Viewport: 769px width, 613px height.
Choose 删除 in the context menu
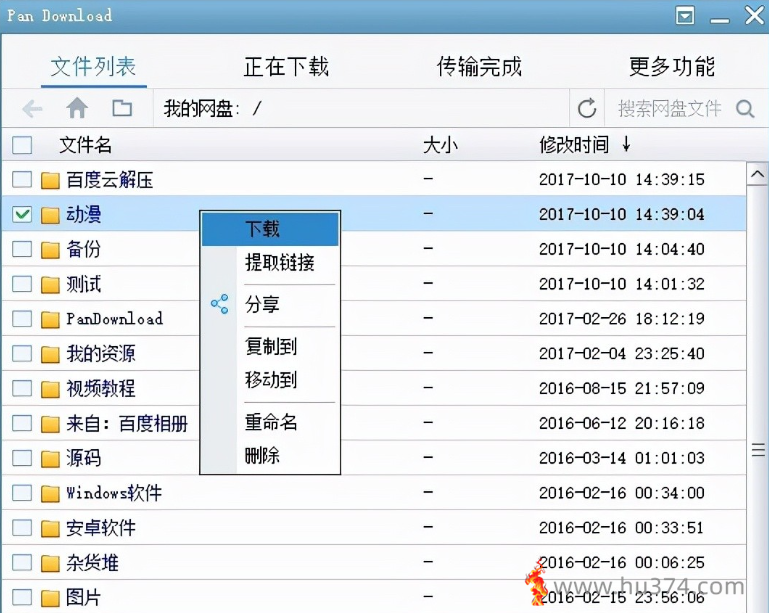pyautogui.click(x=262, y=456)
